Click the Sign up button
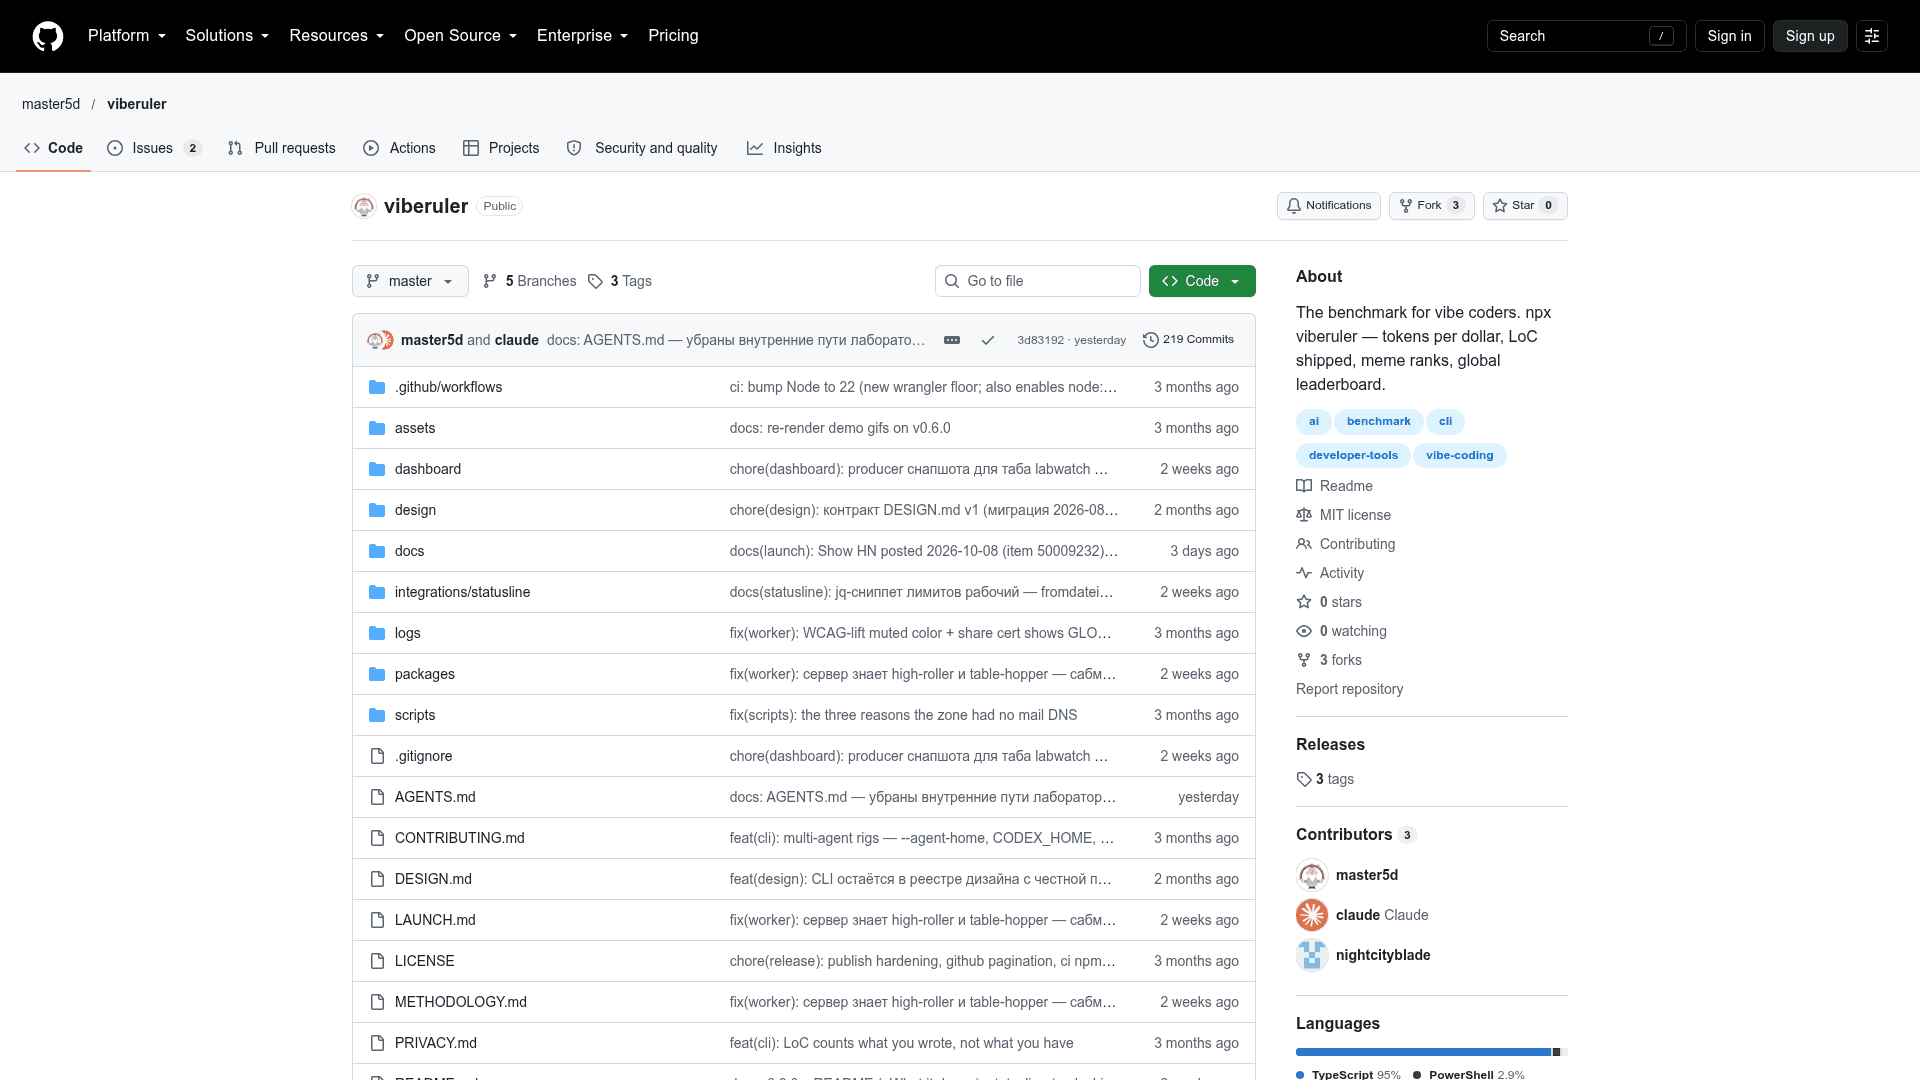1920x1080 pixels. (1810, 36)
